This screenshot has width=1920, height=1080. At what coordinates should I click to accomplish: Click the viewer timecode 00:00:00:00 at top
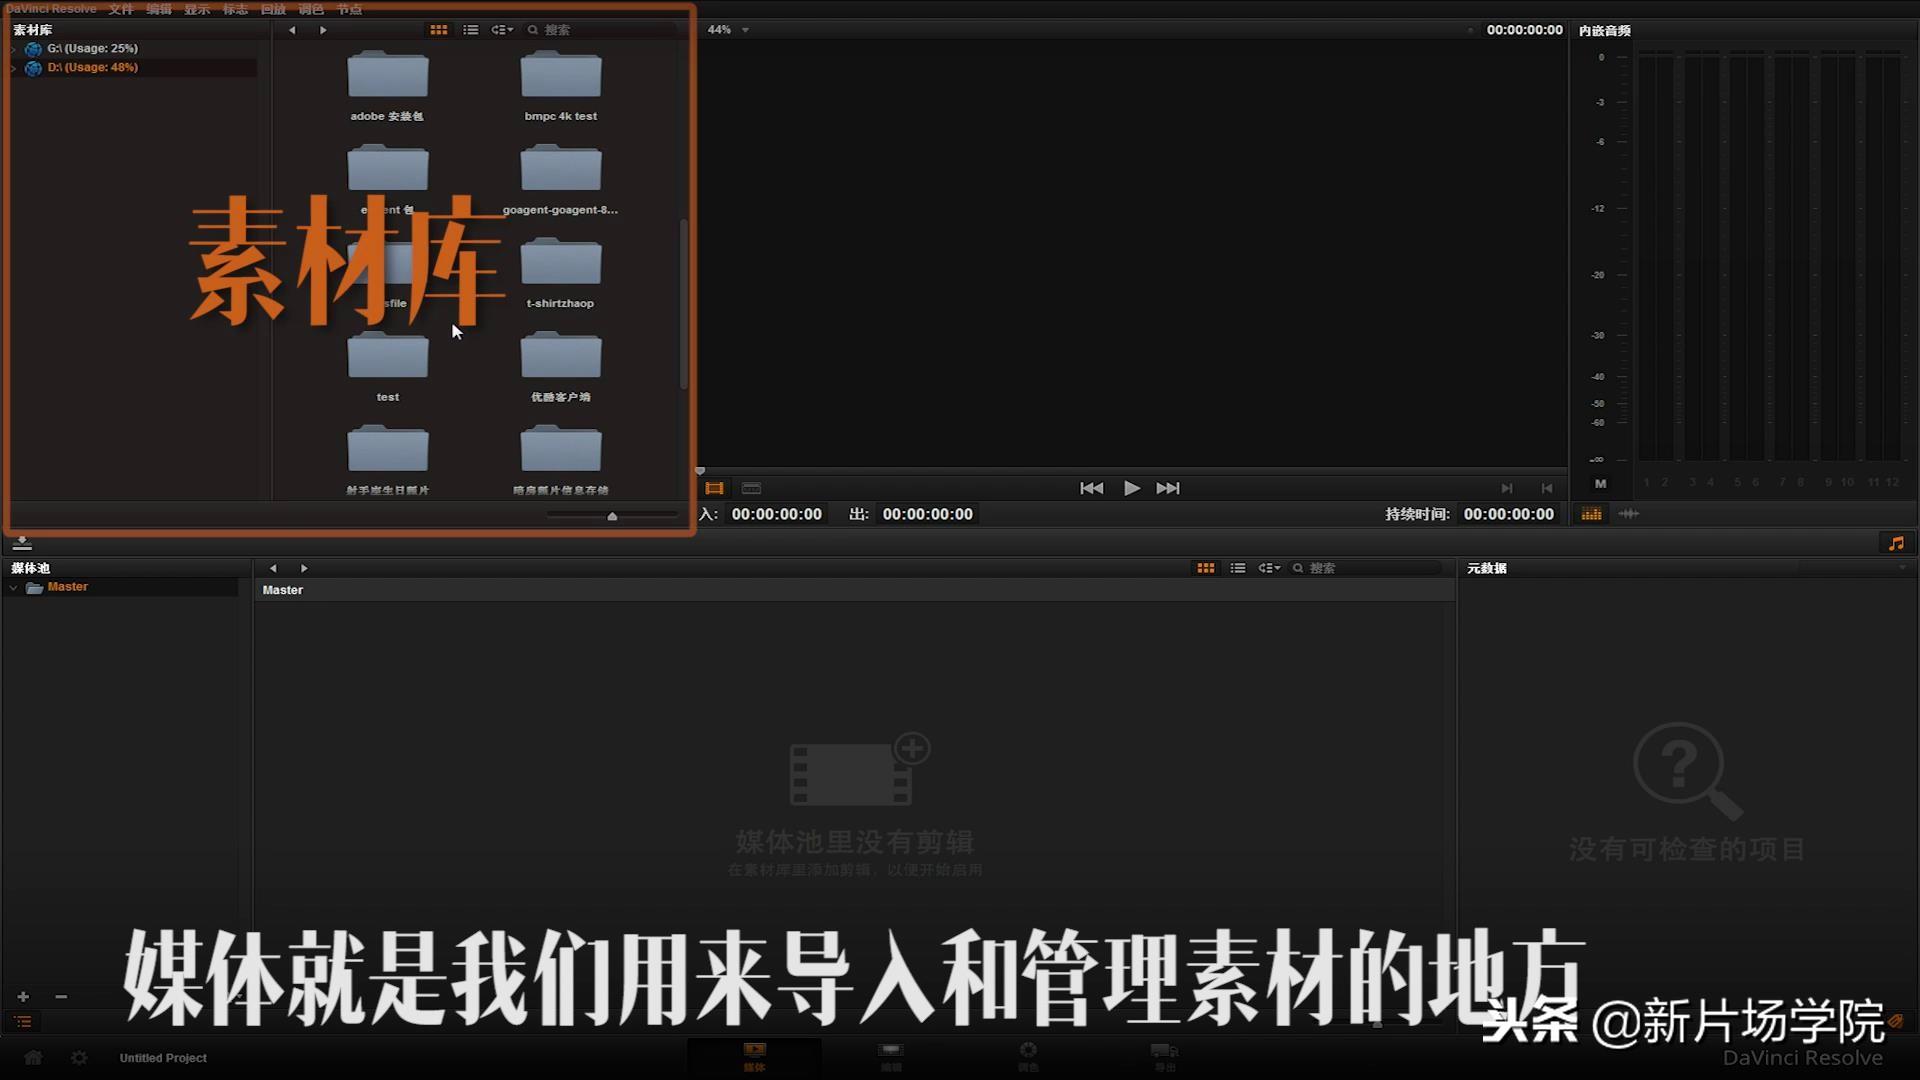[1524, 30]
